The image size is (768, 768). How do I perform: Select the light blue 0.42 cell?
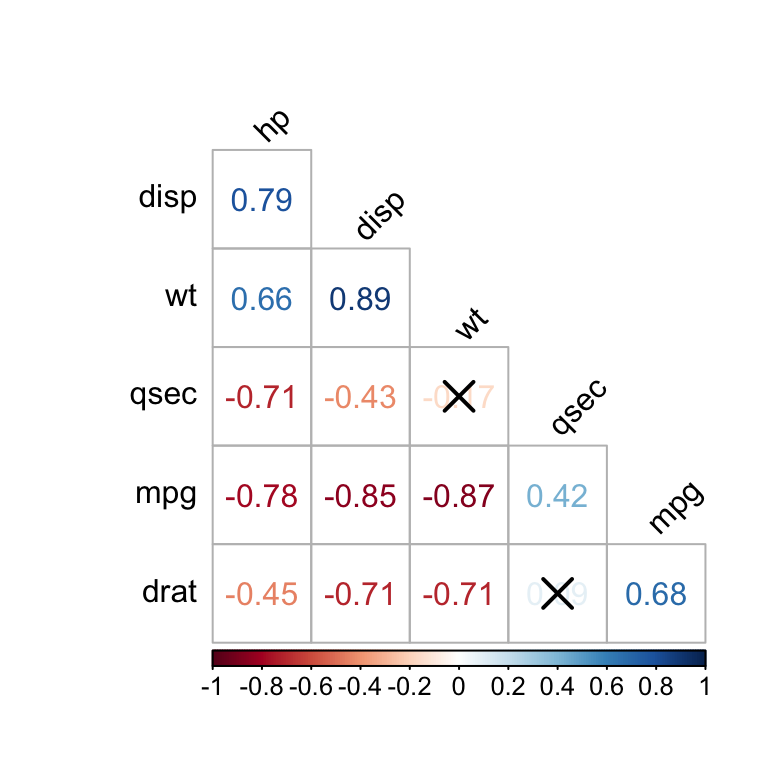coord(556,495)
